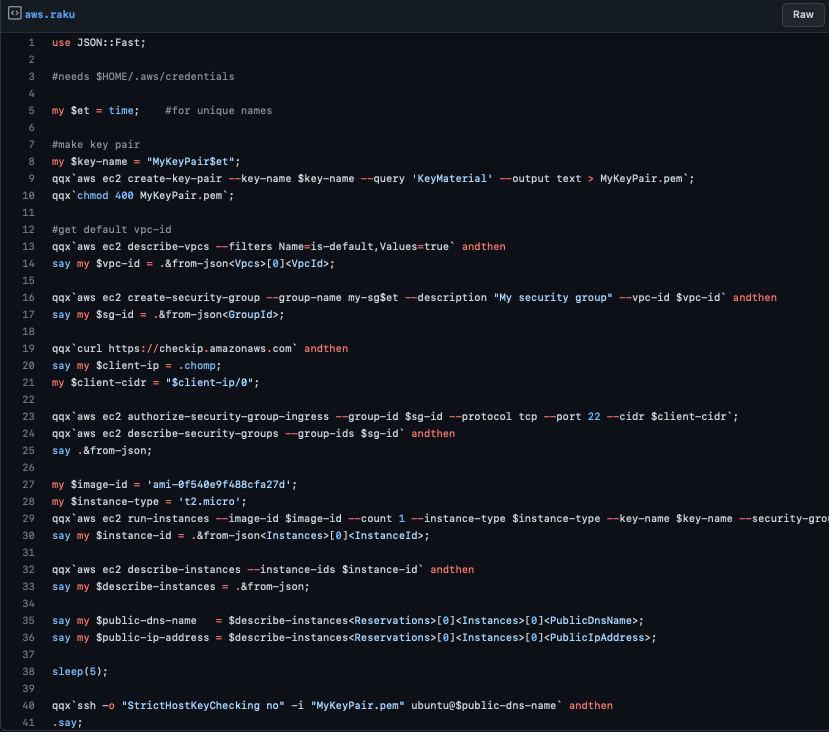This screenshot has width=829, height=732.
Task: Click the use JSON::Fast statement
Action: click(x=97, y=42)
